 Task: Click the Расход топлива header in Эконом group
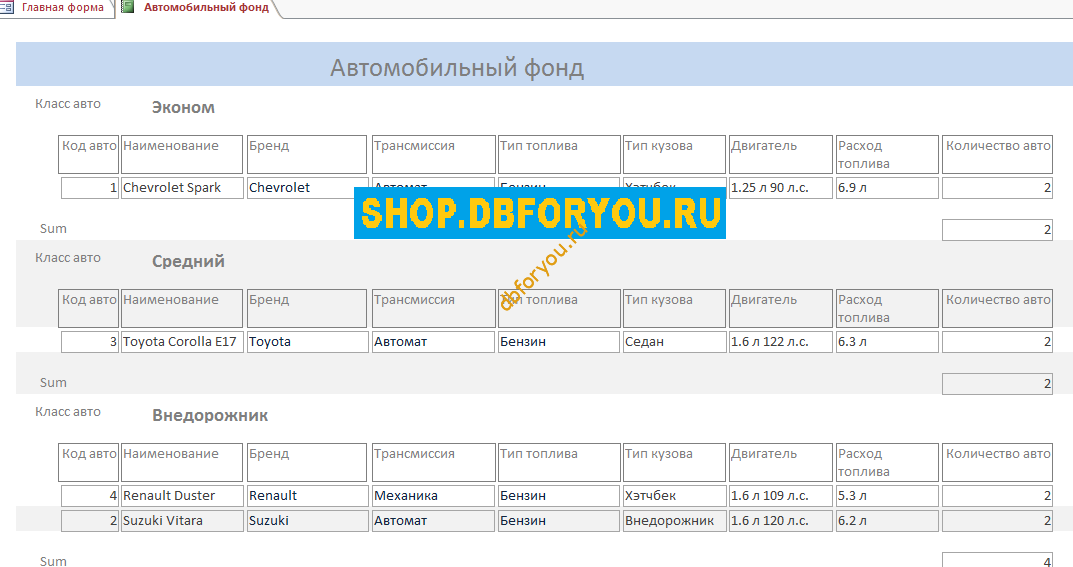click(x=887, y=155)
